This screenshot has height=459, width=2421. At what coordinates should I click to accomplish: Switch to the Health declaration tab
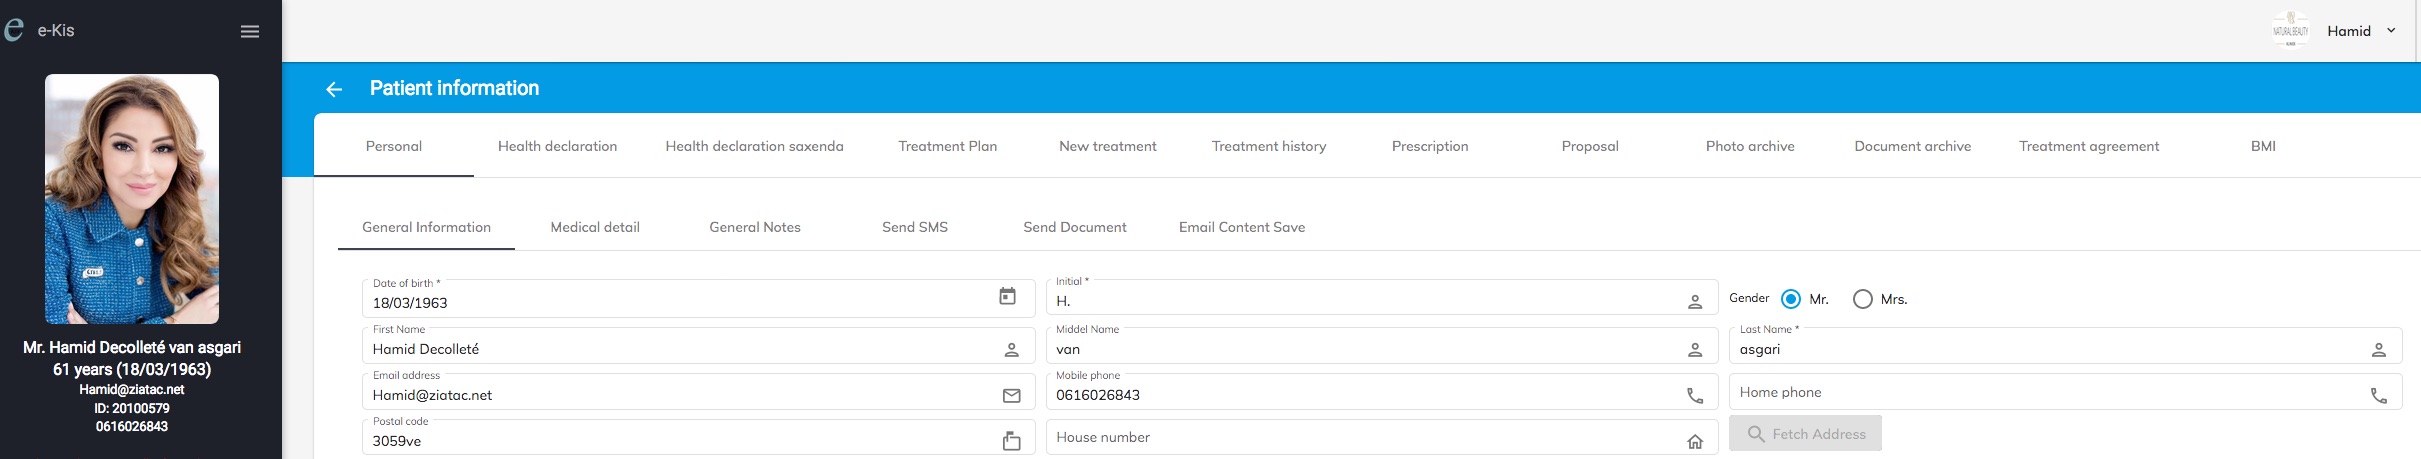557,146
